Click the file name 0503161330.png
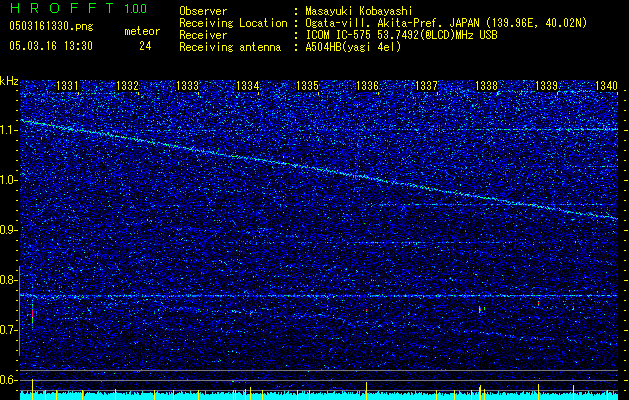 (x=51, y=26)
